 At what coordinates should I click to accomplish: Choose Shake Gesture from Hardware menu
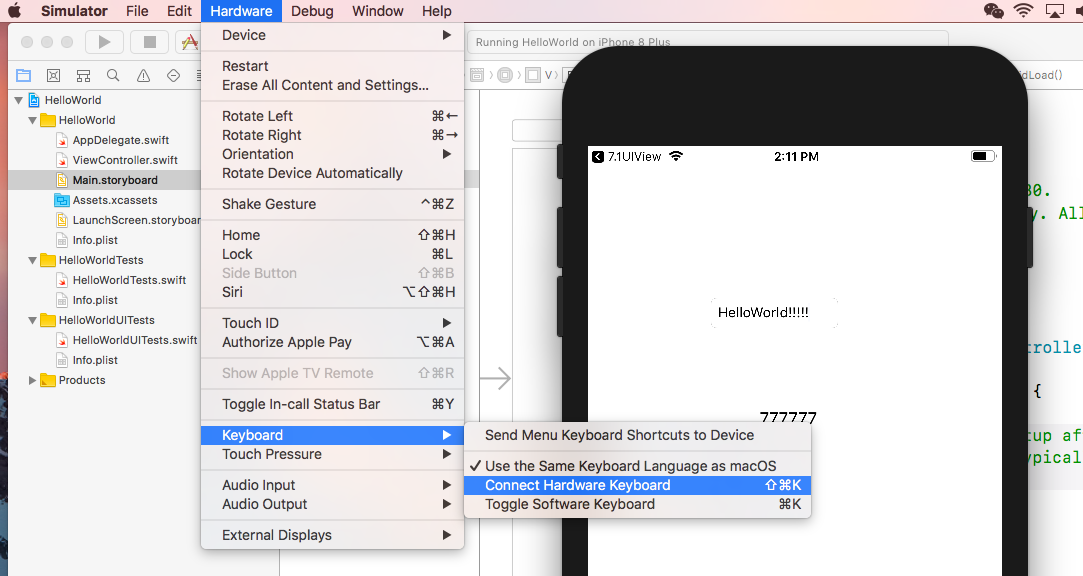269,204
